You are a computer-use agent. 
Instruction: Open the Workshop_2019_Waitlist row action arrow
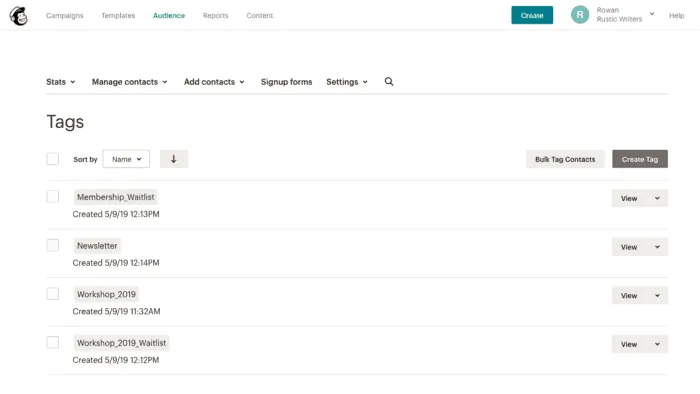point(657,344)
